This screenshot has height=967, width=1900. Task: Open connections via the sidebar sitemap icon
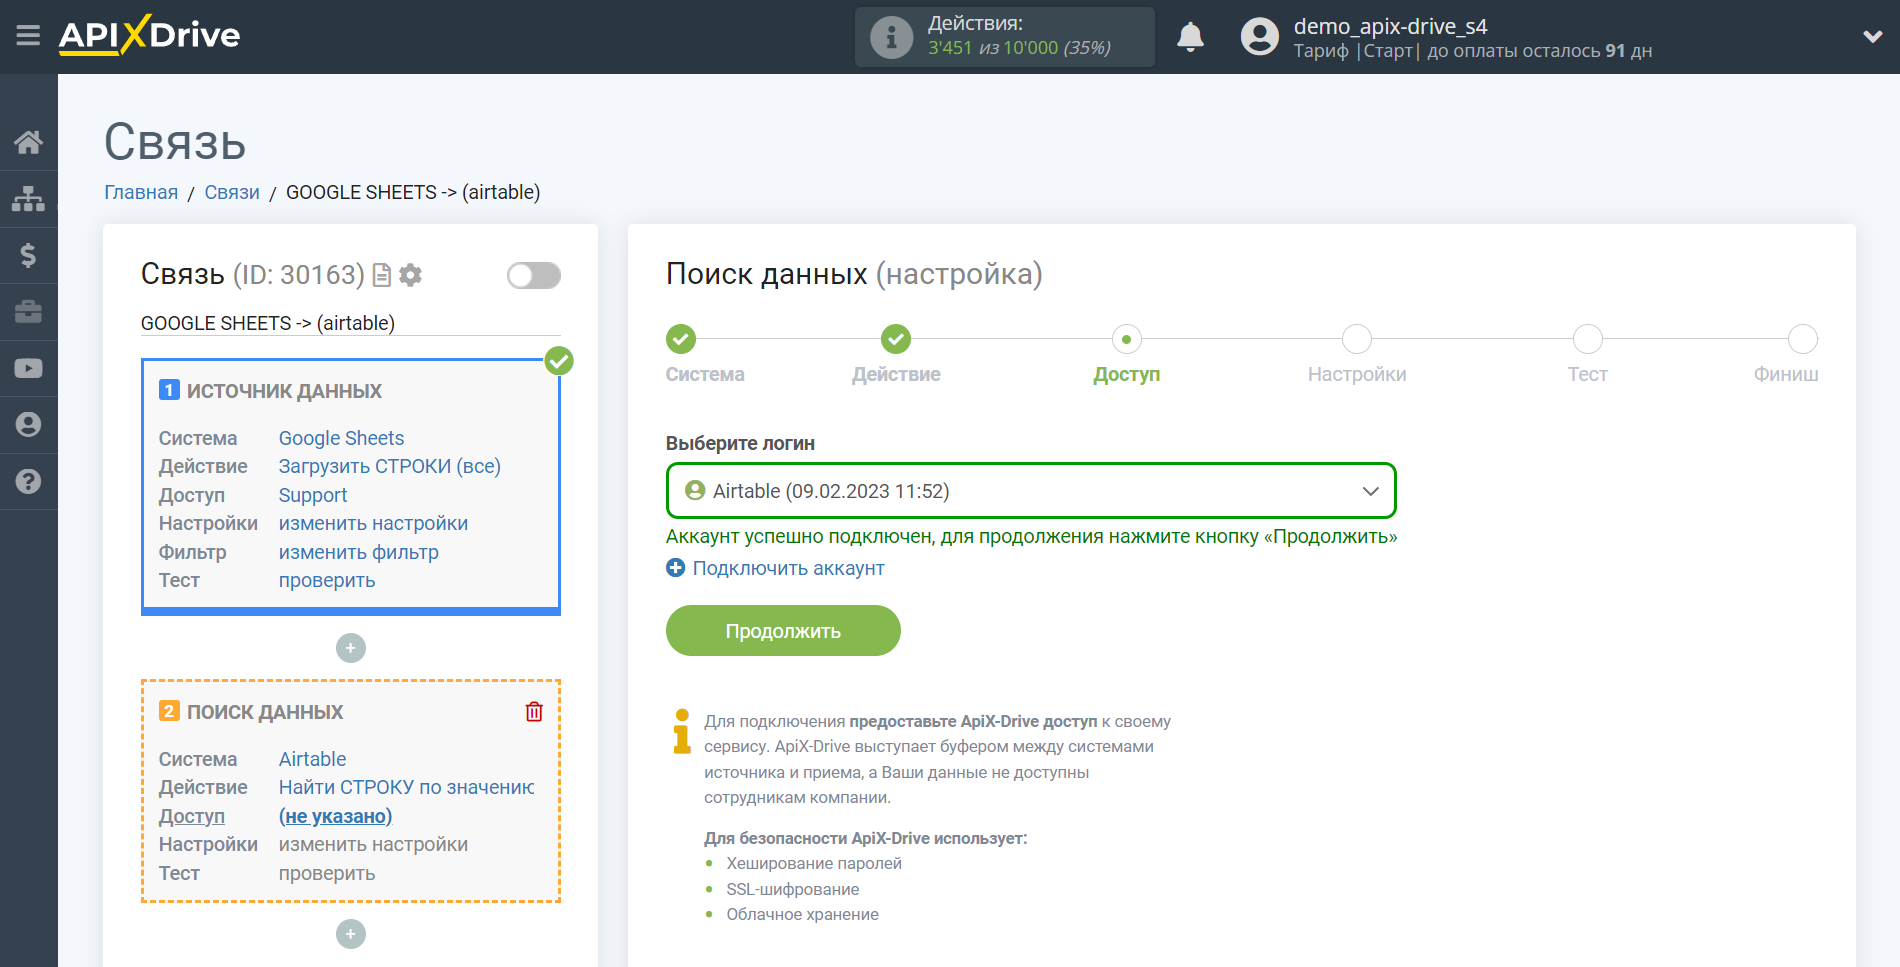(28, 198)
